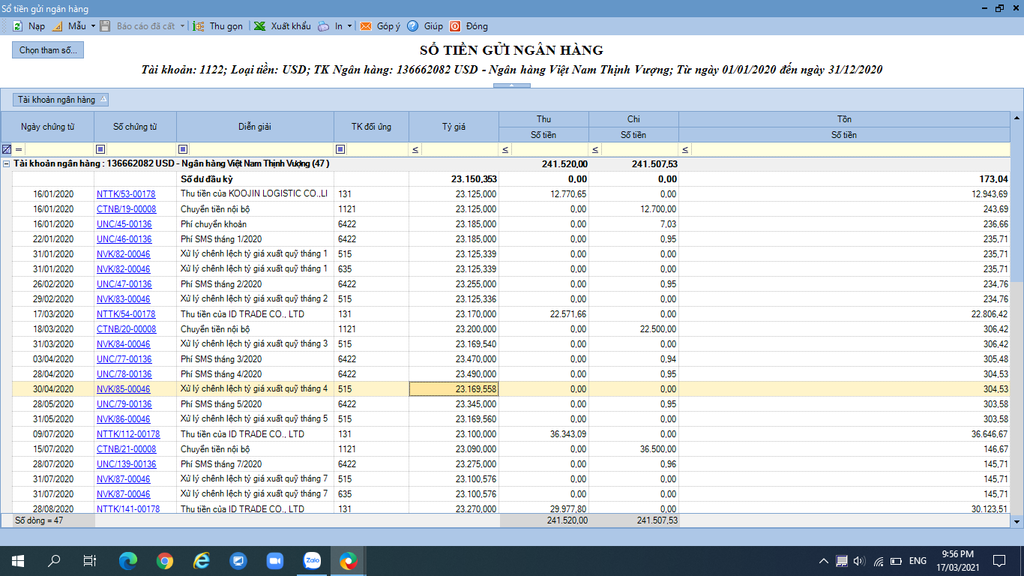Open Internet Explorer from taskbar
1024x576 pixels.
pyautogui.click(x=202, y=561)
